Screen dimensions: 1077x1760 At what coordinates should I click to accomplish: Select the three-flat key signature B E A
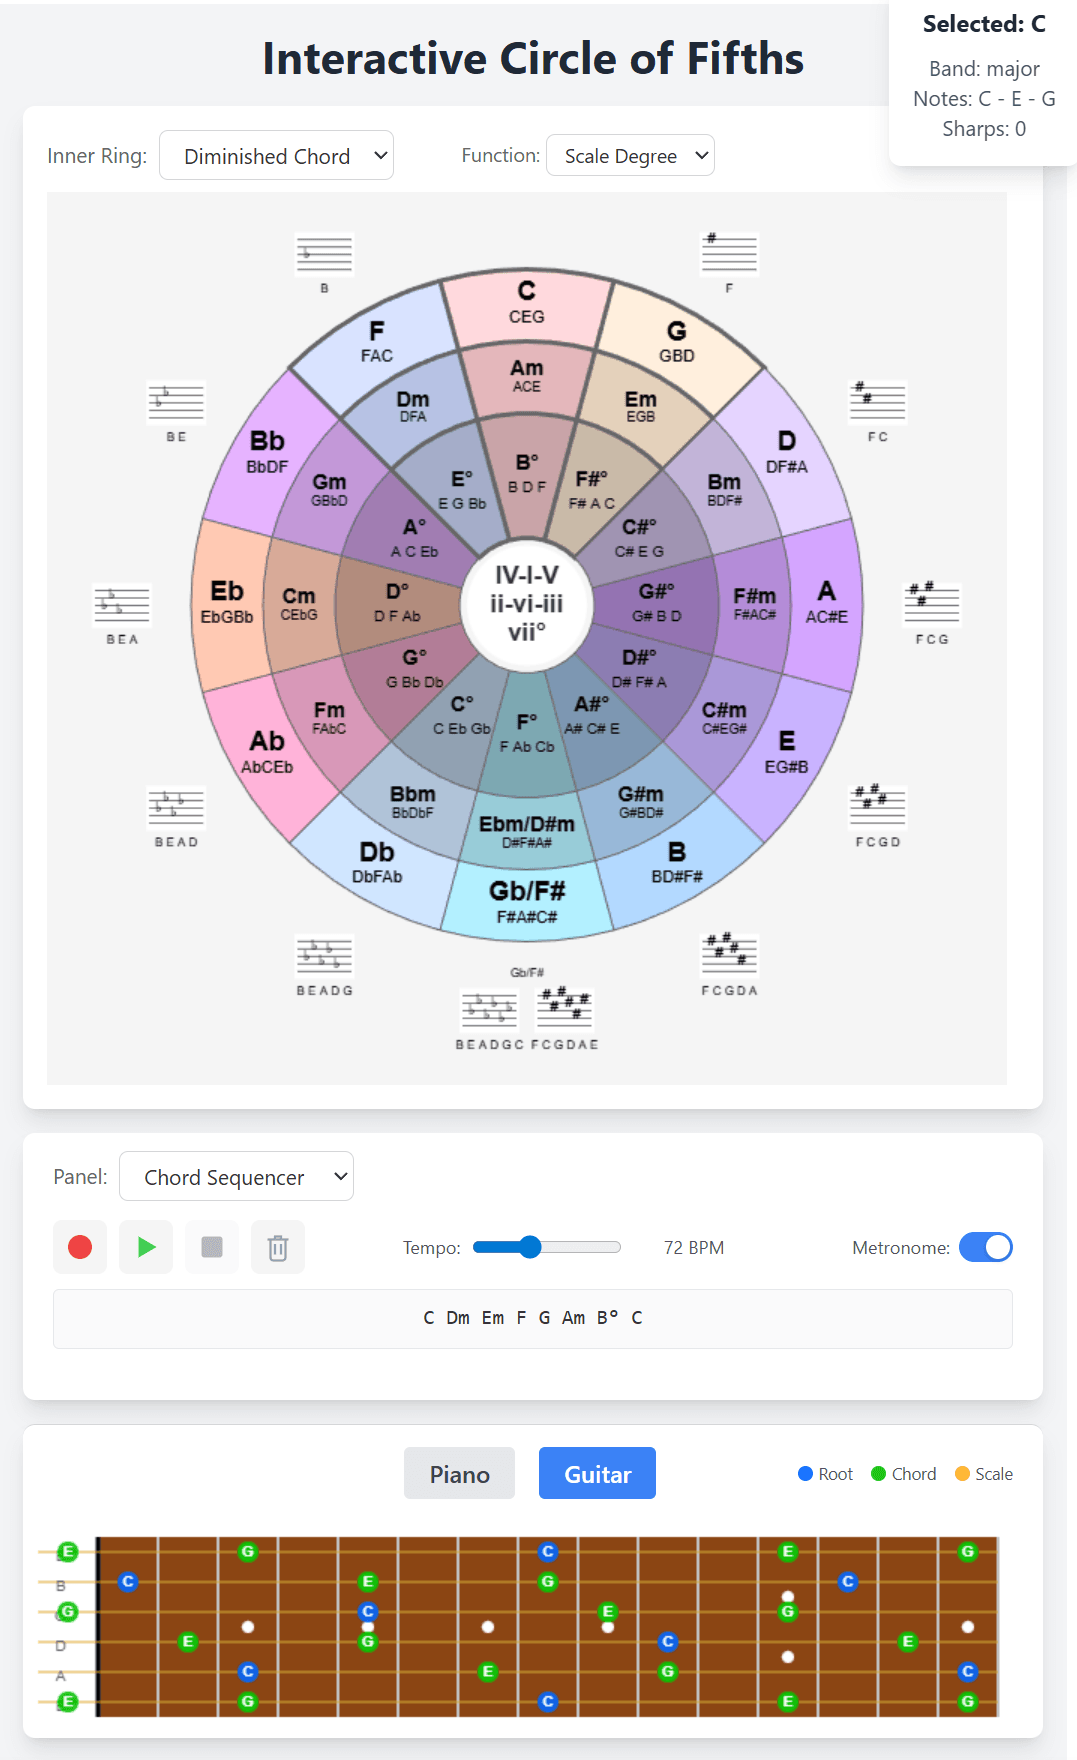122,606
